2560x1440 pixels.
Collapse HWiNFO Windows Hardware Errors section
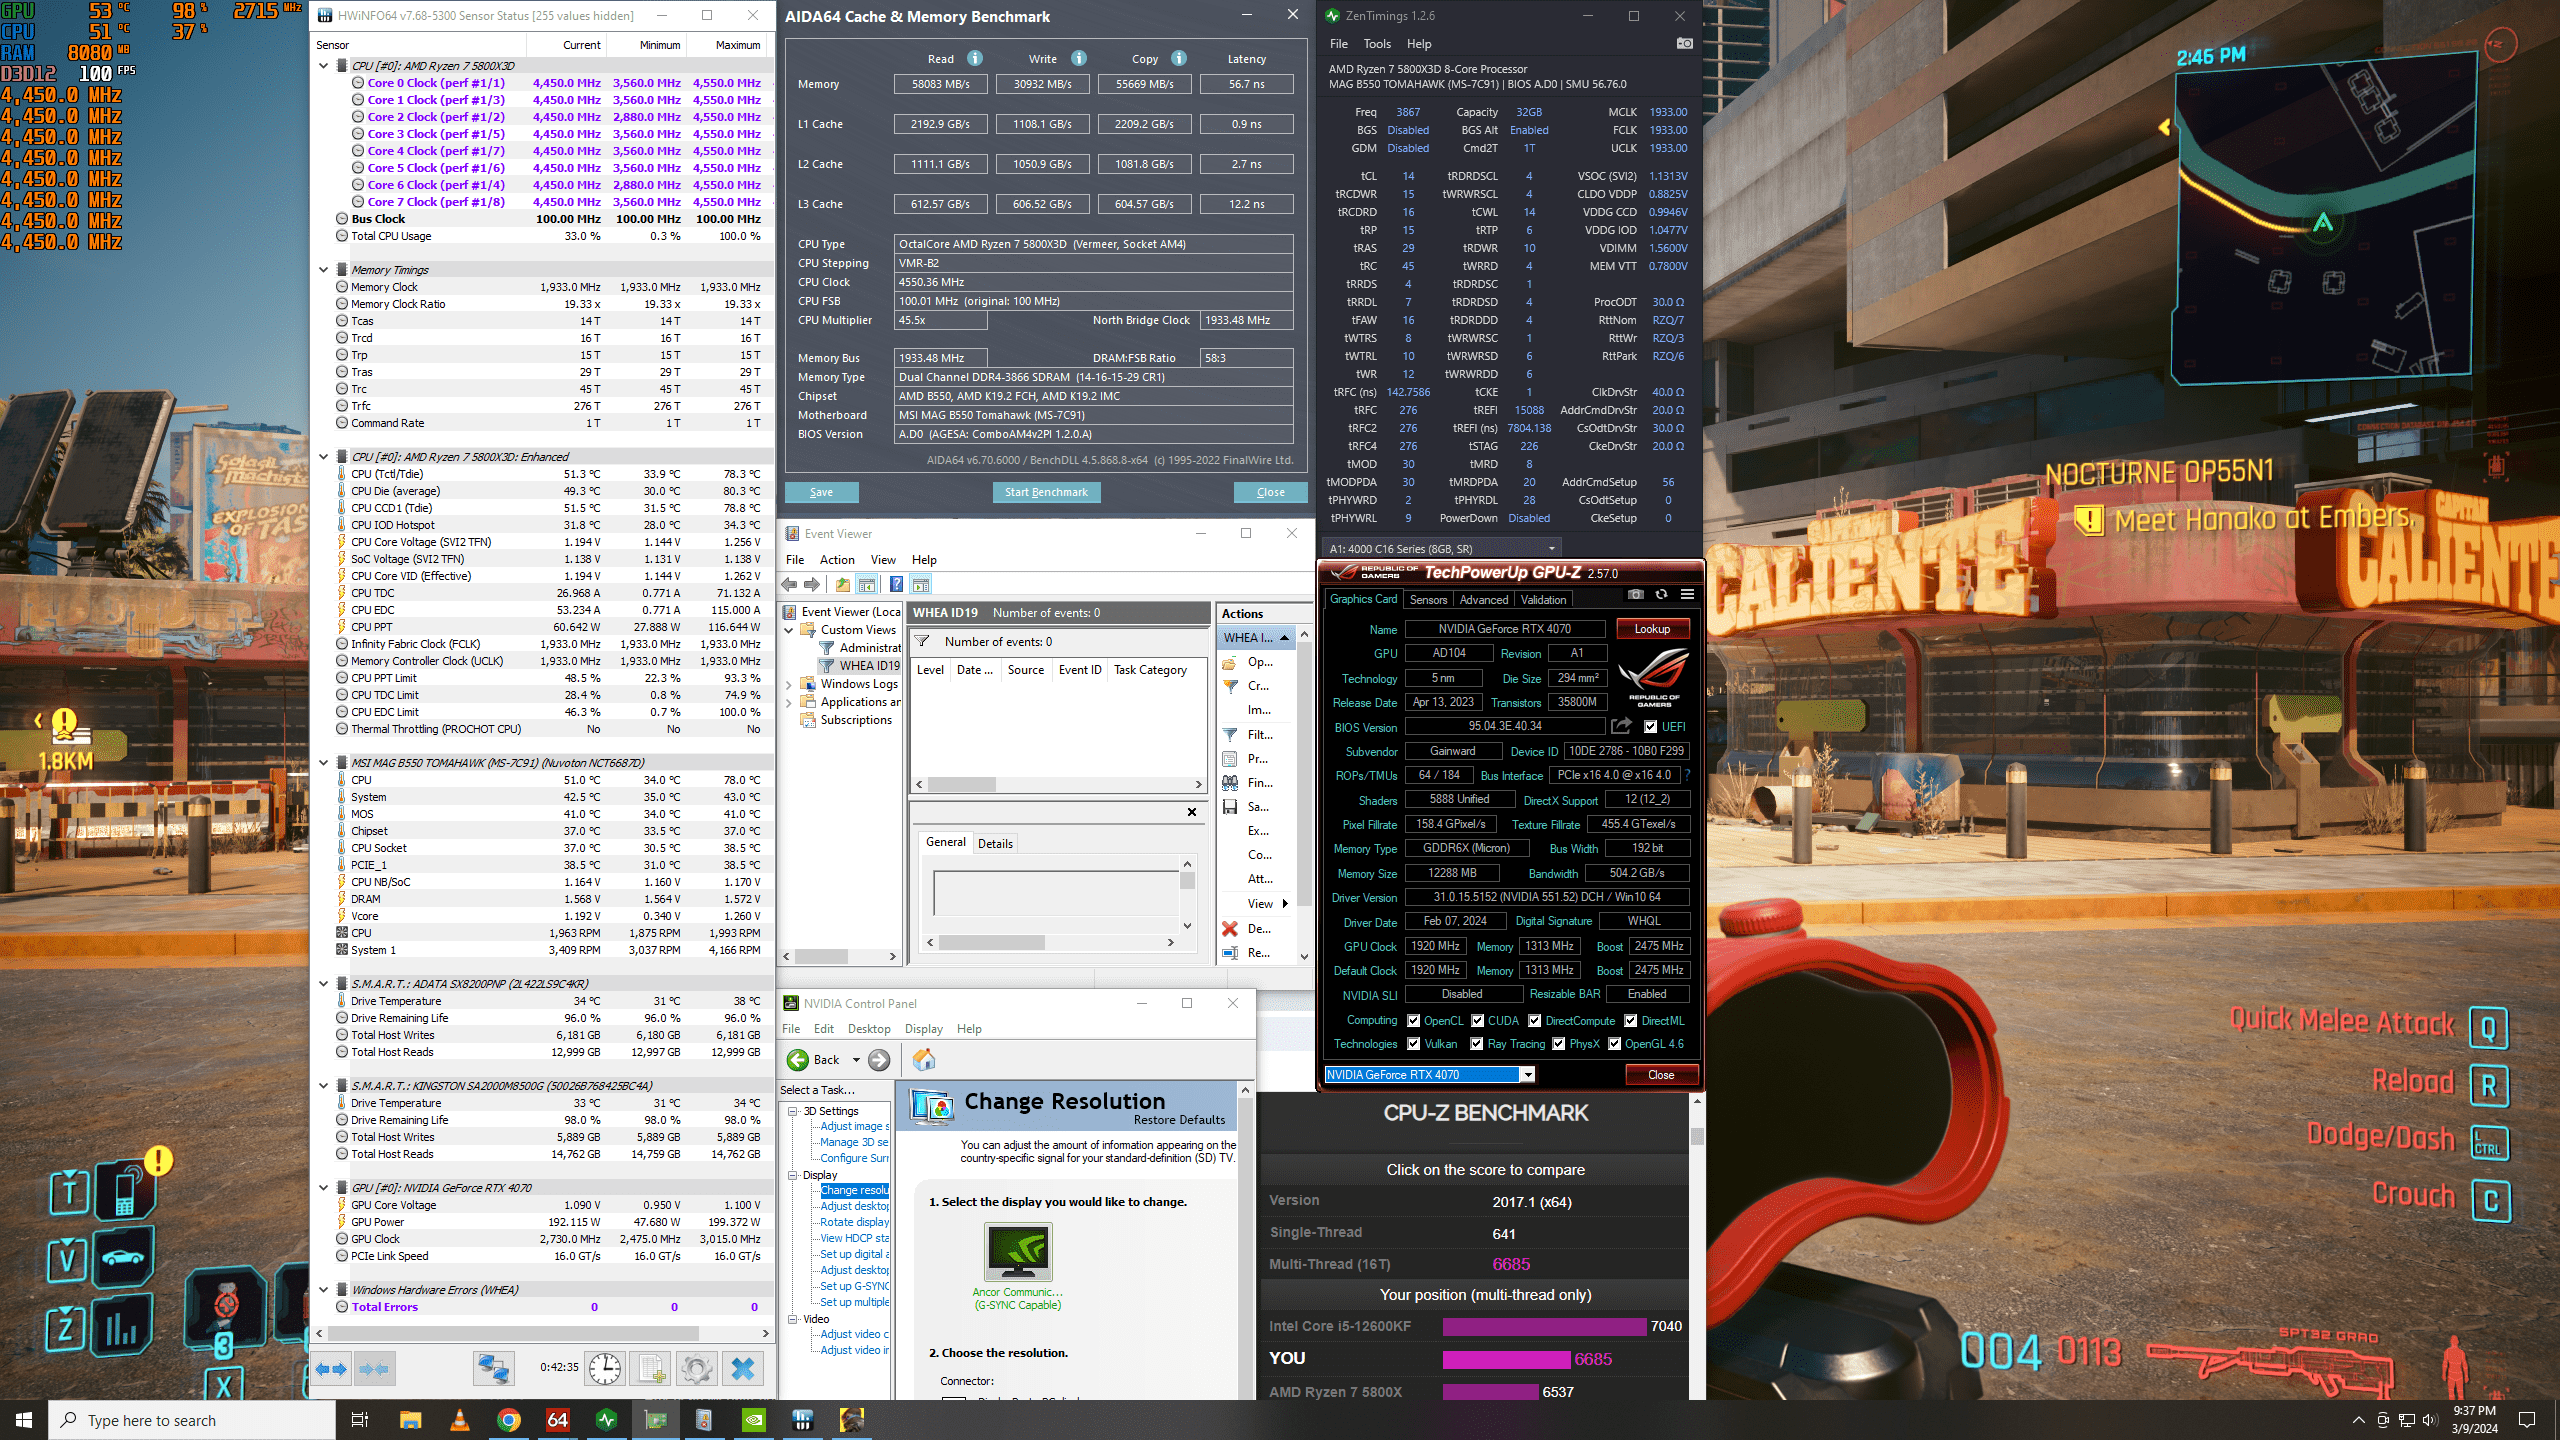(323, 1290)
